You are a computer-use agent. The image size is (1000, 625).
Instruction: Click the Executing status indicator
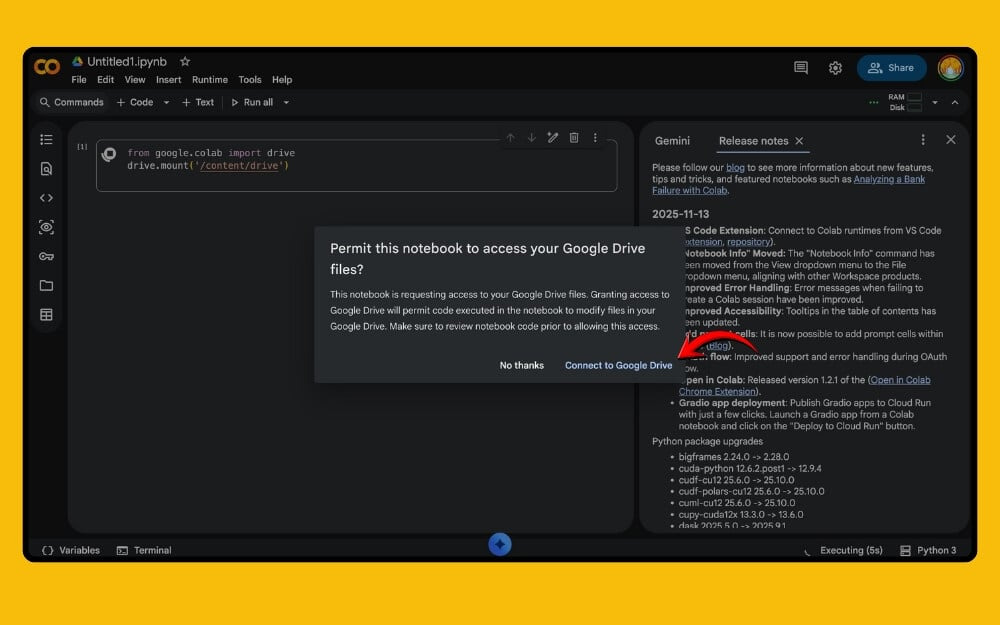point(843,550)
